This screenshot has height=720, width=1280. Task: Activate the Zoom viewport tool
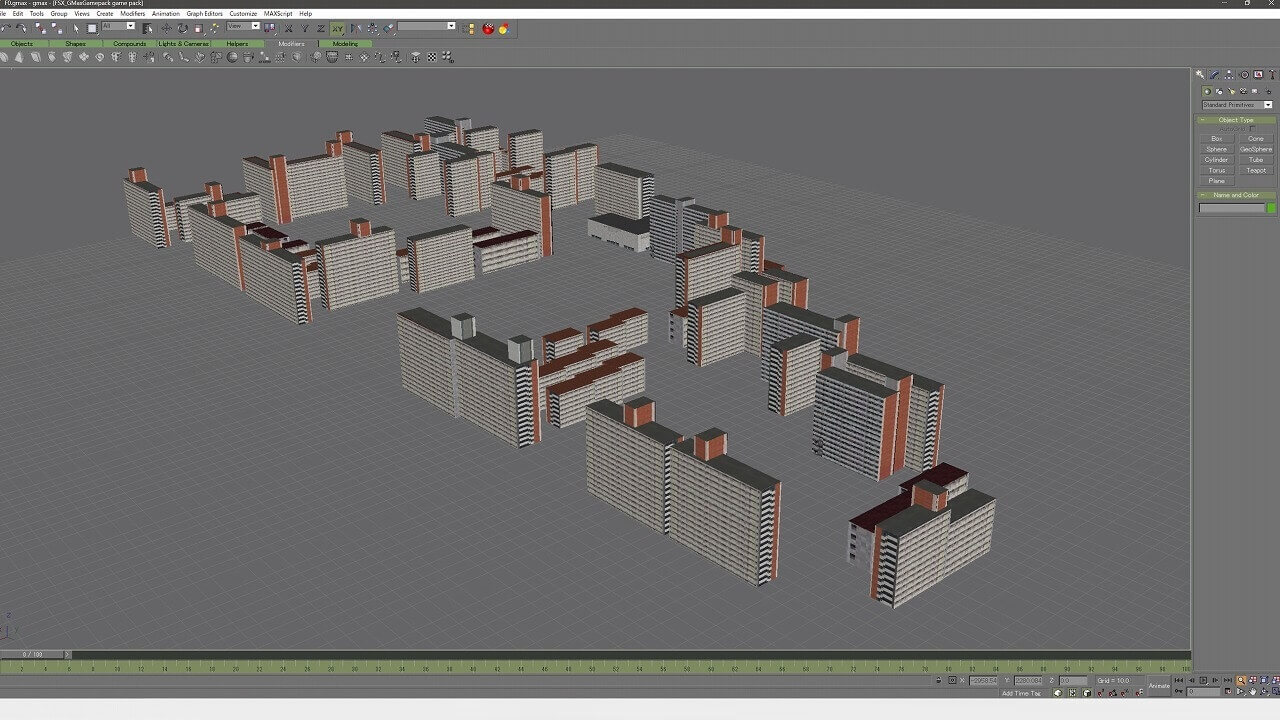[1241, 681]
